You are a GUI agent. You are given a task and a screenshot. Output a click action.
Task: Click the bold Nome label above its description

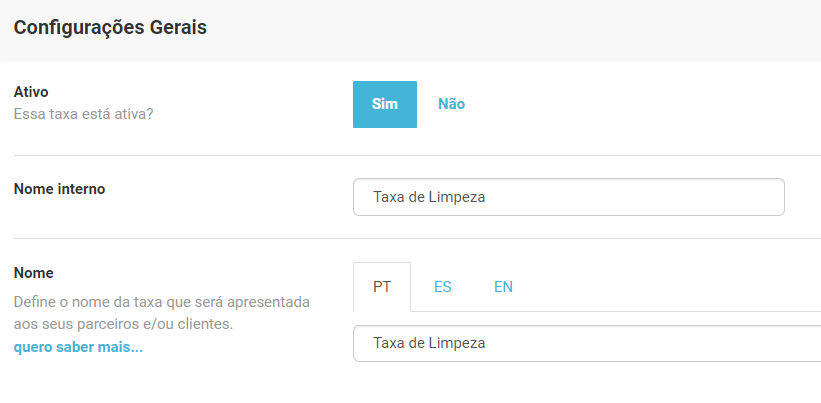pos(34,272)
